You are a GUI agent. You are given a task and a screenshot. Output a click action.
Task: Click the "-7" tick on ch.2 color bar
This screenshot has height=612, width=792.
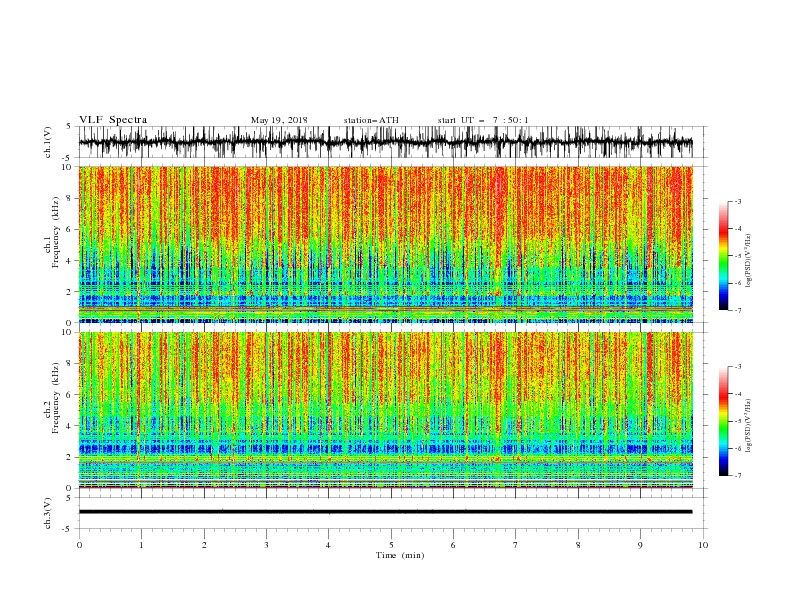737,475
